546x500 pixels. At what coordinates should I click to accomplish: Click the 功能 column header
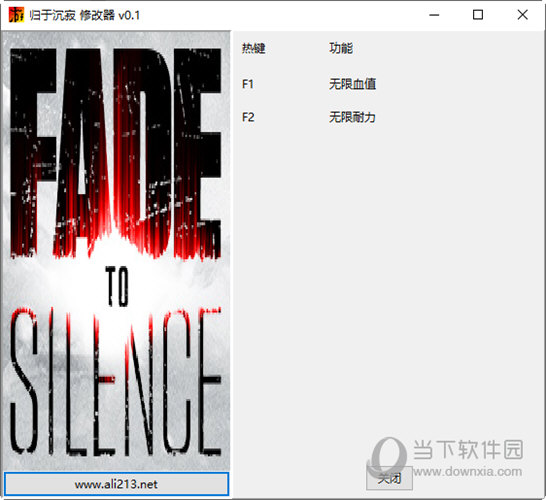(341, 48)
